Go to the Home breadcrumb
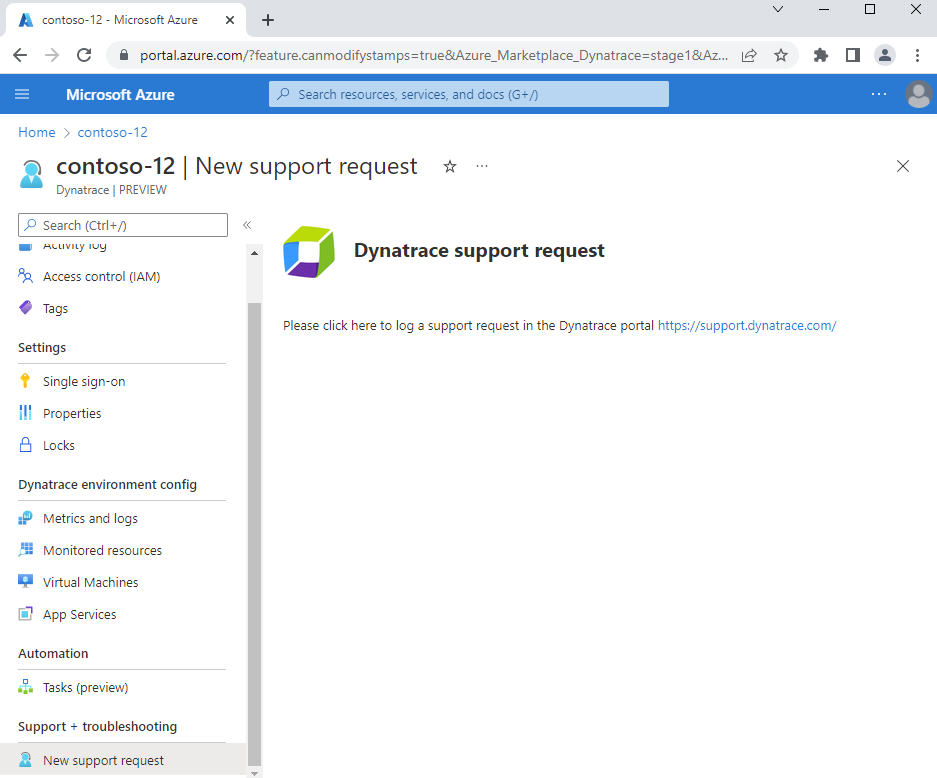Screen dimensions: 937x778 point(36,132)
